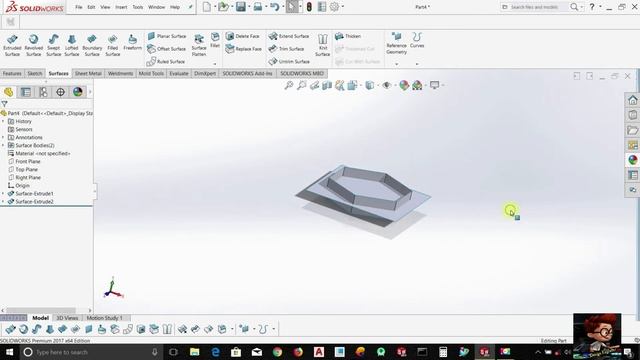Viewport: 640px width, 360px height.
Task: Open File Explorer from the taskbar
Action: tap(195, 352)
